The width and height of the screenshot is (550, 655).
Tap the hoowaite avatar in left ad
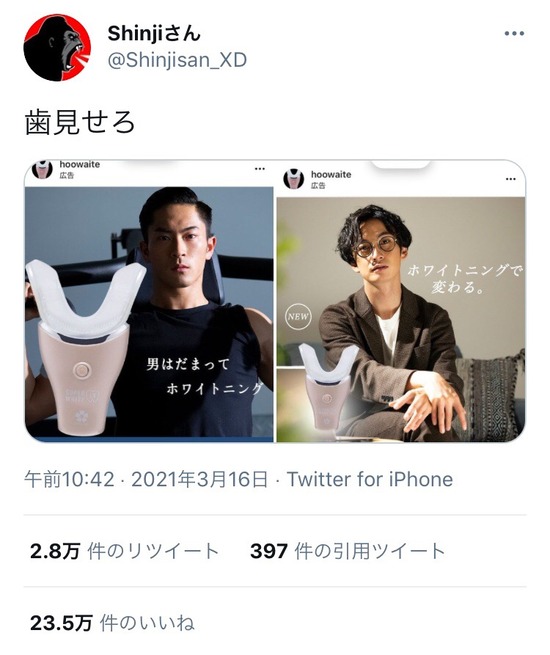[42, 169]
